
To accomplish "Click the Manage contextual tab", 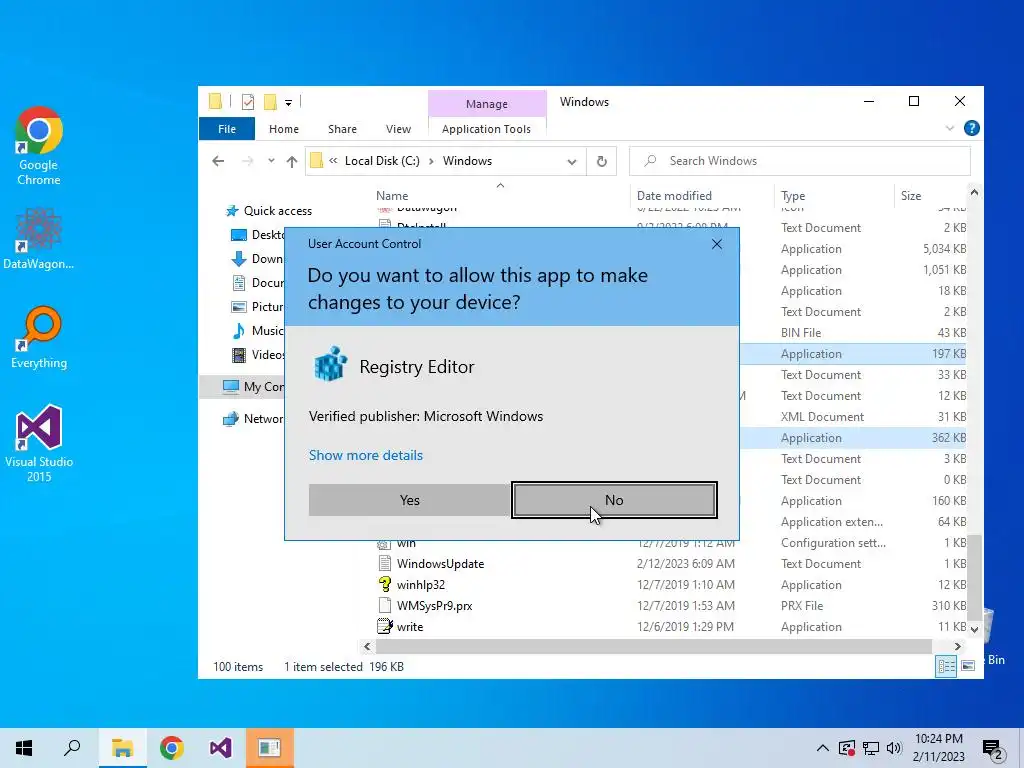I will [x=487, y=104].
